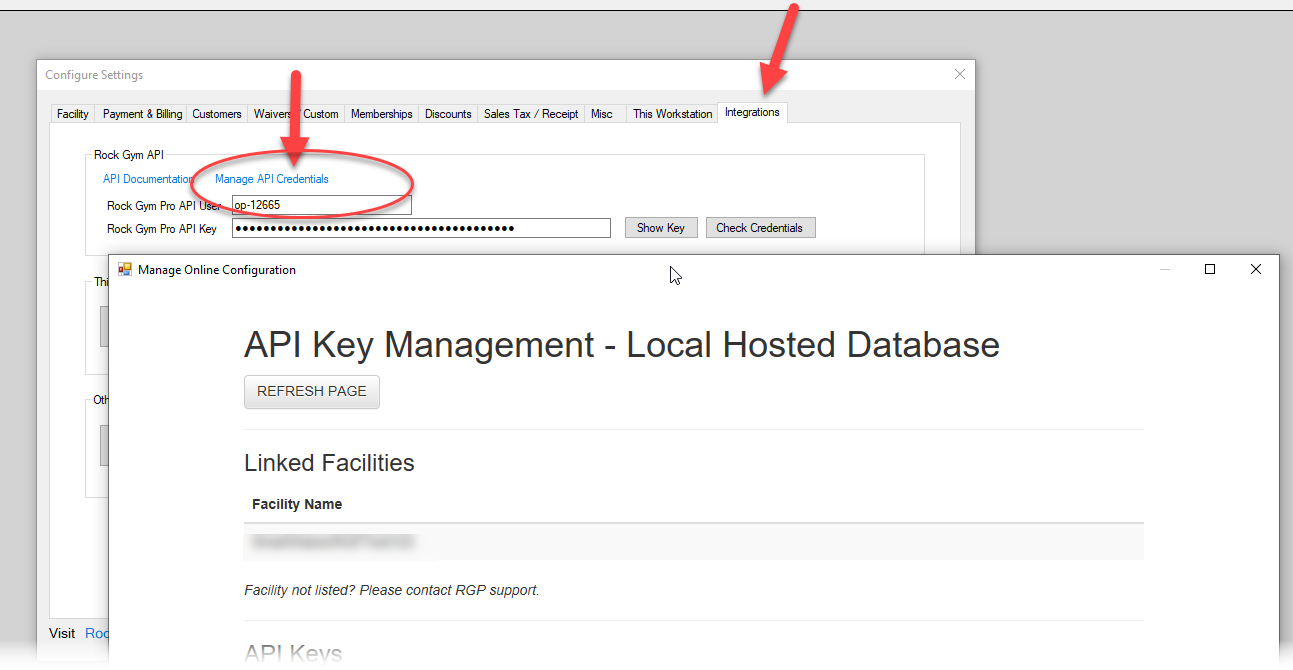Open the API Documentation link
Image resolution: width=1293 pixels, height=670 pixels.
pos(148,179)
